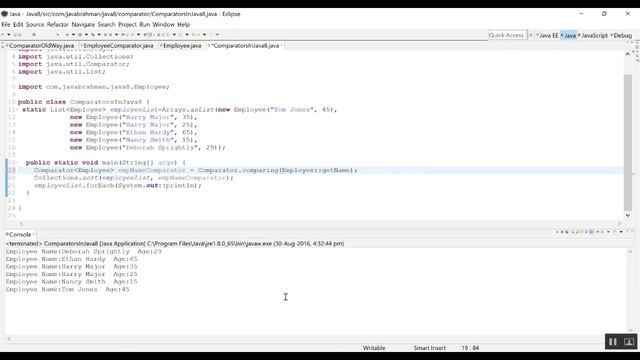Pause the video playback
The height and width of the screenshot is (360, 640).
click(x=613, y=342)
